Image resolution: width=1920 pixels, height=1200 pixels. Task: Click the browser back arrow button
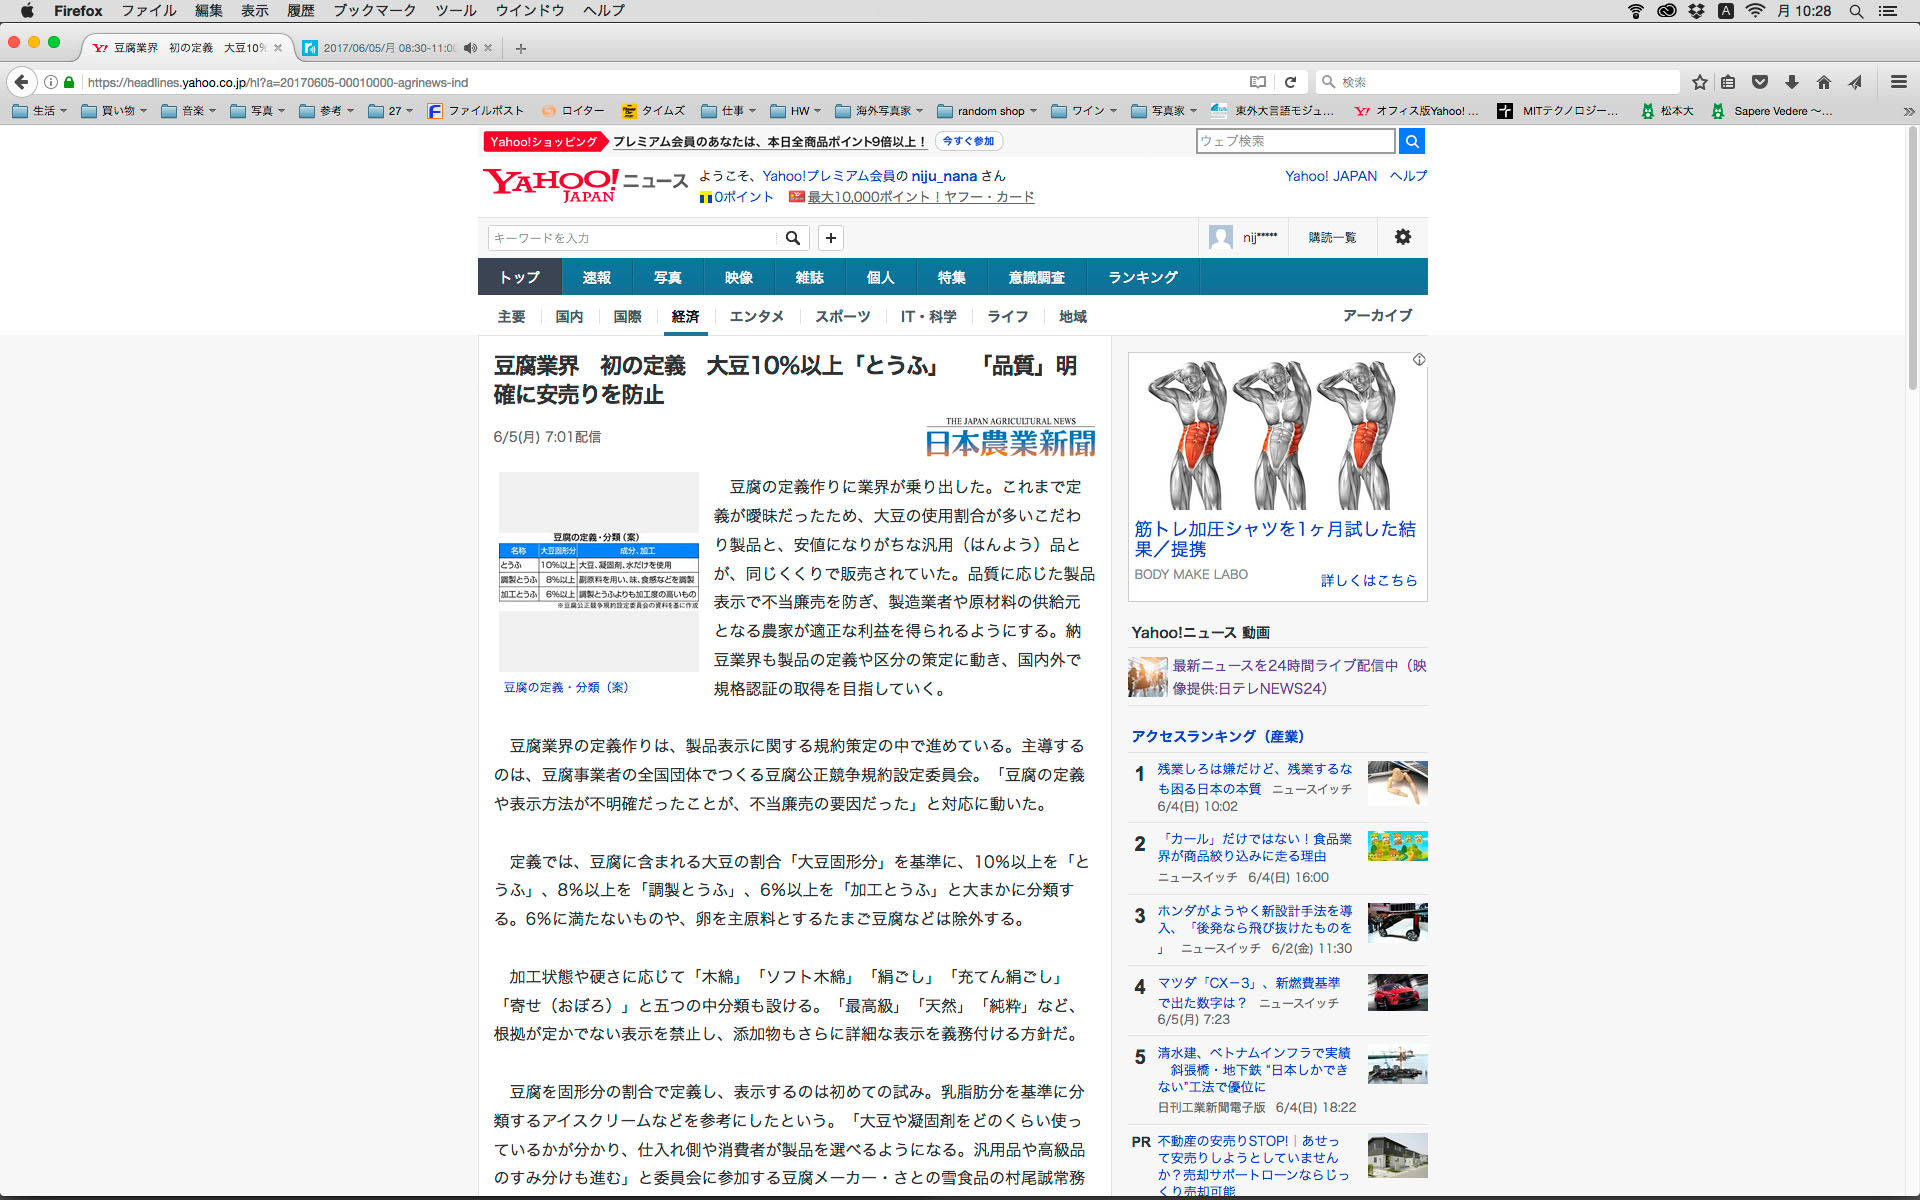(22, 82)
